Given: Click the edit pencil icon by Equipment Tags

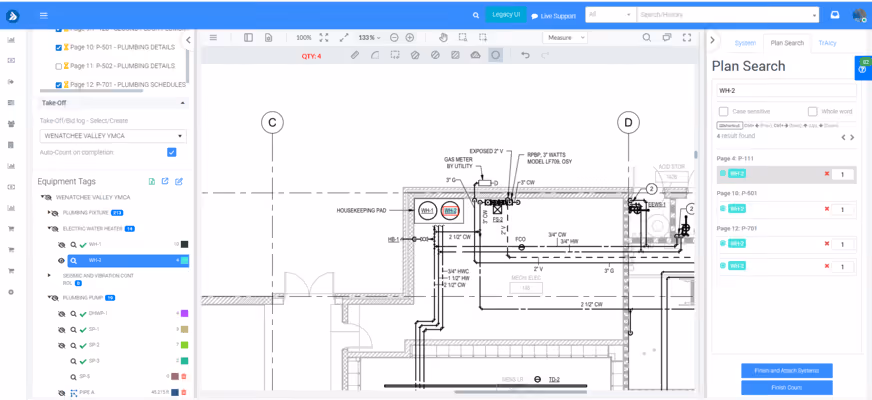Looking at the screenshot, I should (179, 181).
